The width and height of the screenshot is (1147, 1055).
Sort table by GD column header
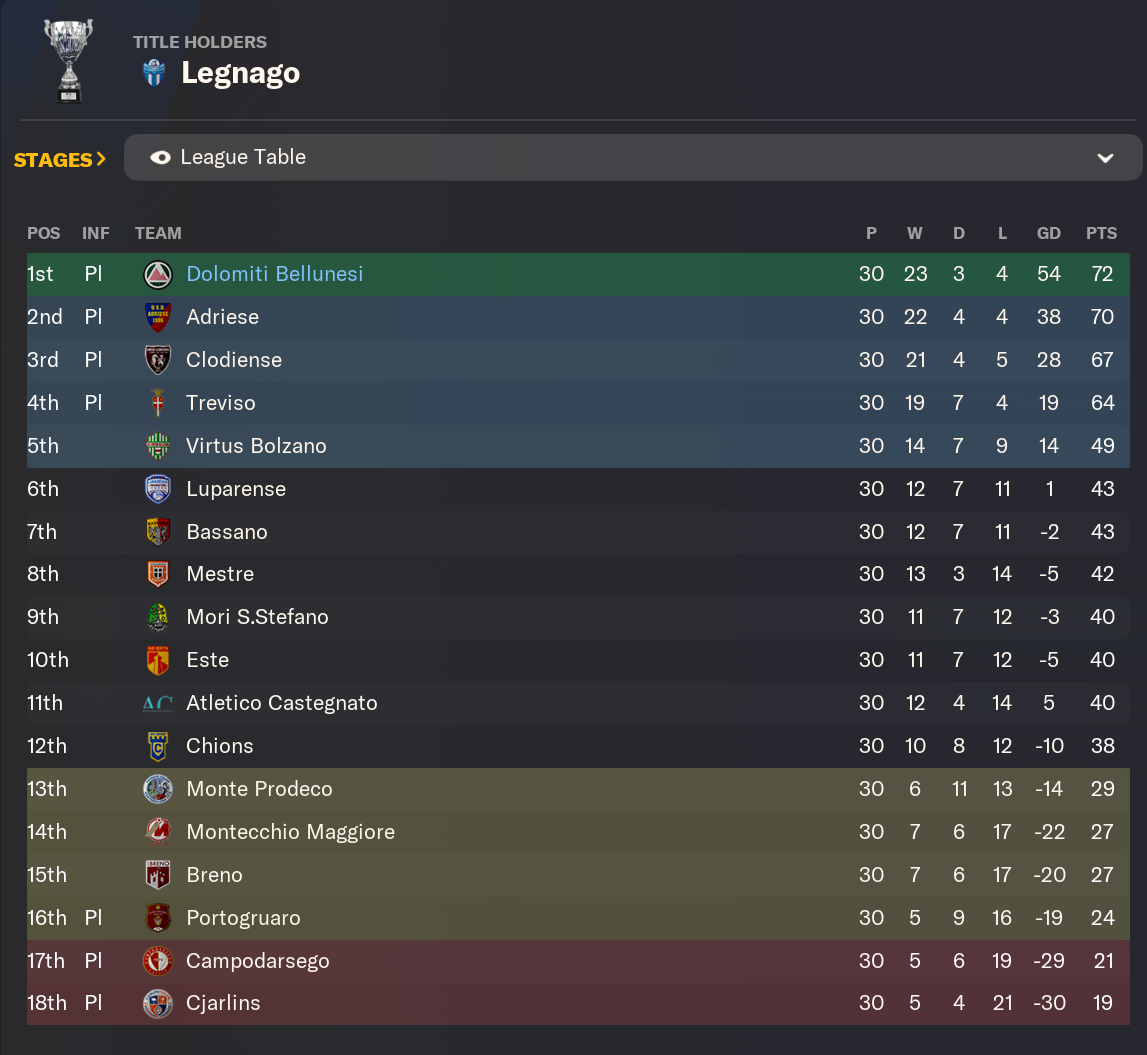1048,233
